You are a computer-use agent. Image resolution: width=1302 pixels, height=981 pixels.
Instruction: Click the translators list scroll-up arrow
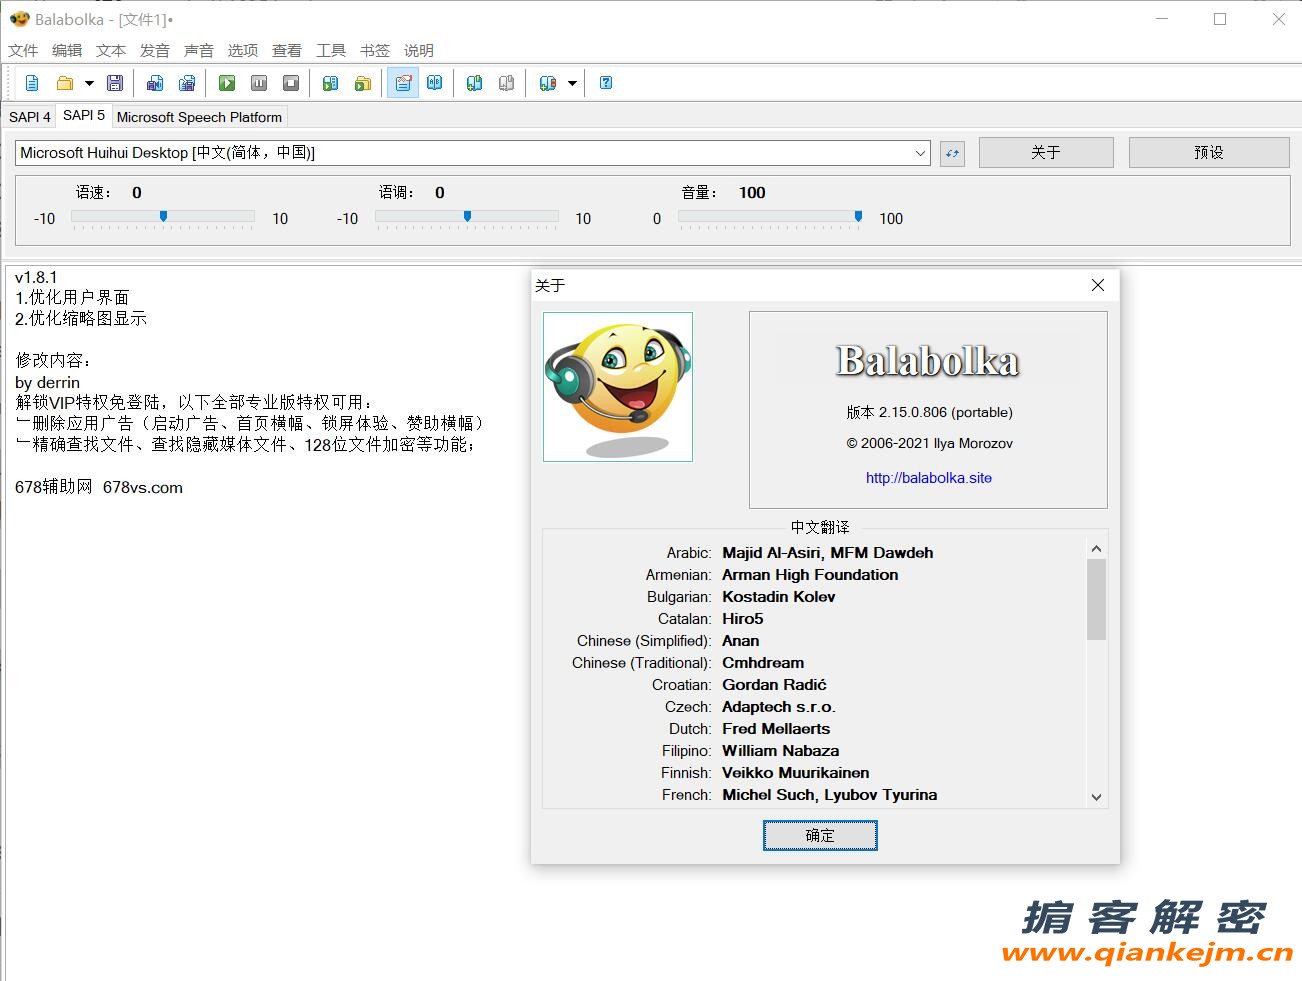1096,549
